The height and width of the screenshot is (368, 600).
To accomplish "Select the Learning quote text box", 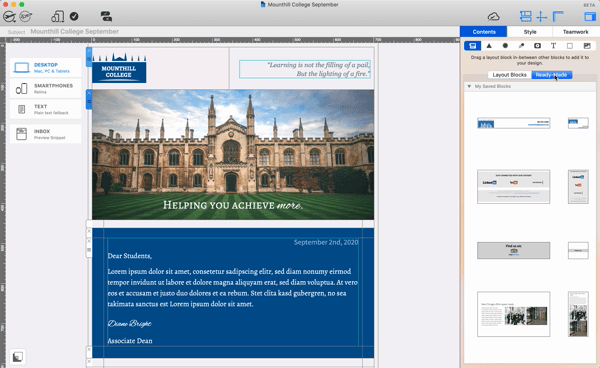I will click(305, 69).
